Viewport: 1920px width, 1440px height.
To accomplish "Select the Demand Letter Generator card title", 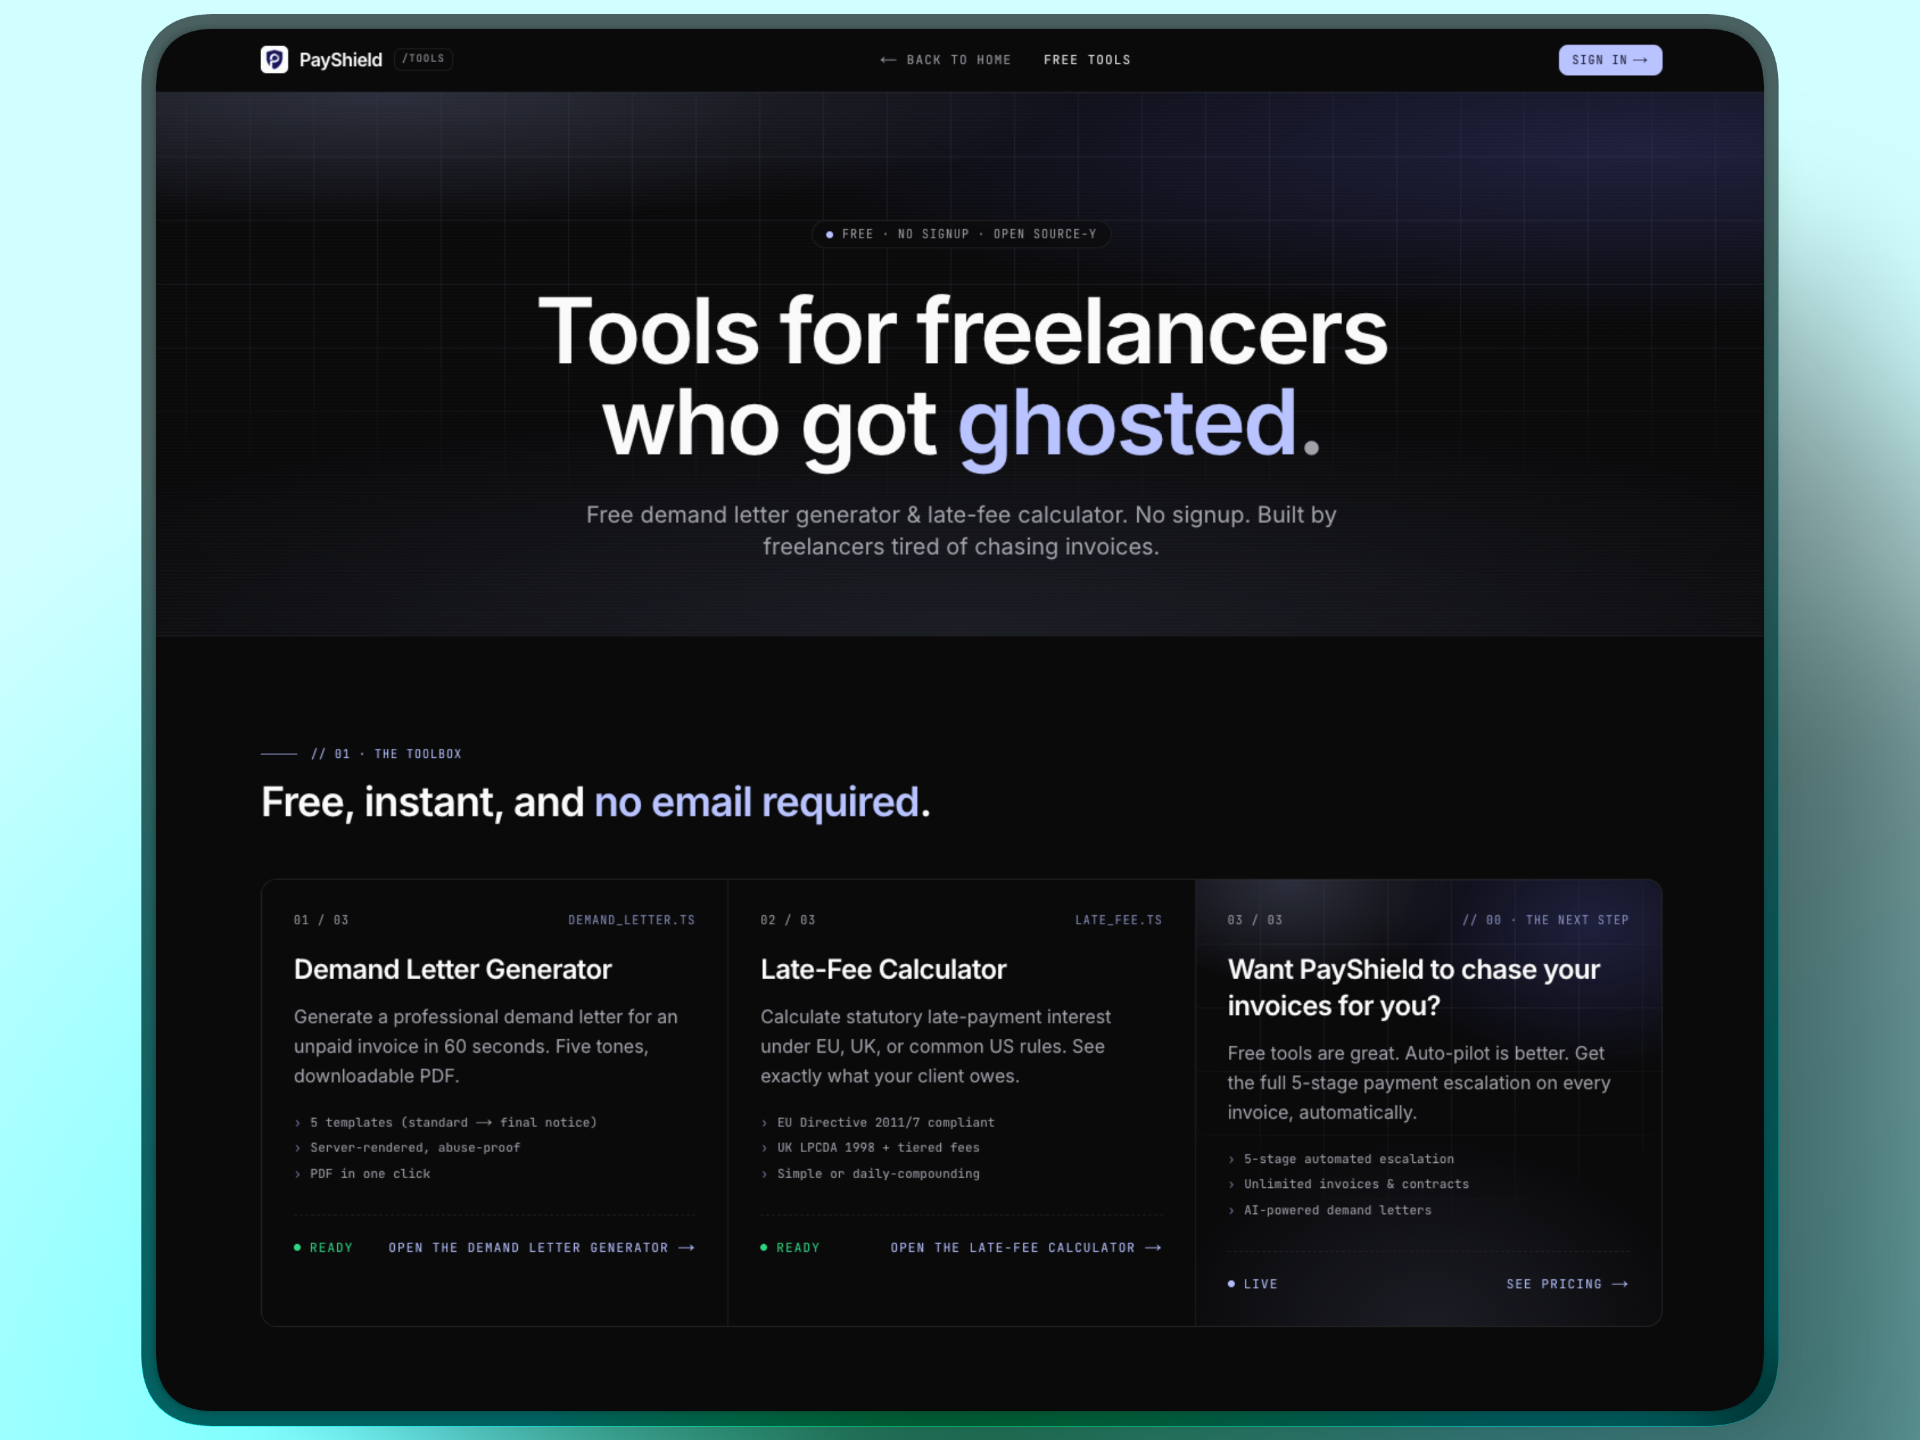I will pyautogui.click(x=452, y=969).
